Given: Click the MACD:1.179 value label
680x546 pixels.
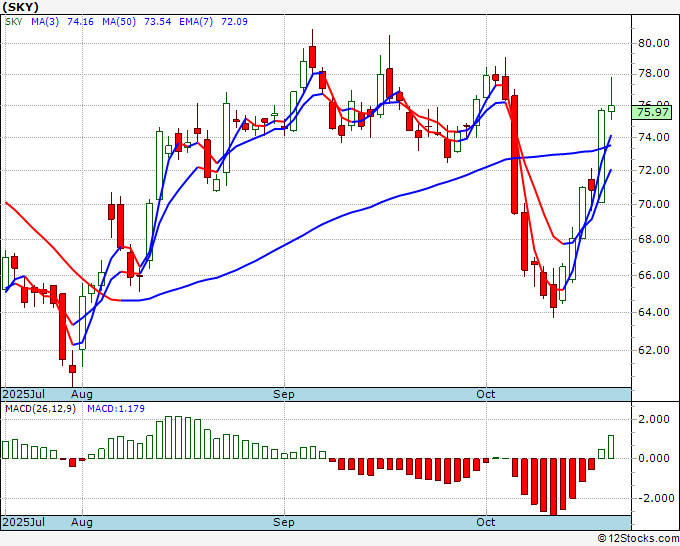Looking at the screenshot, I should tap(116, 409).
